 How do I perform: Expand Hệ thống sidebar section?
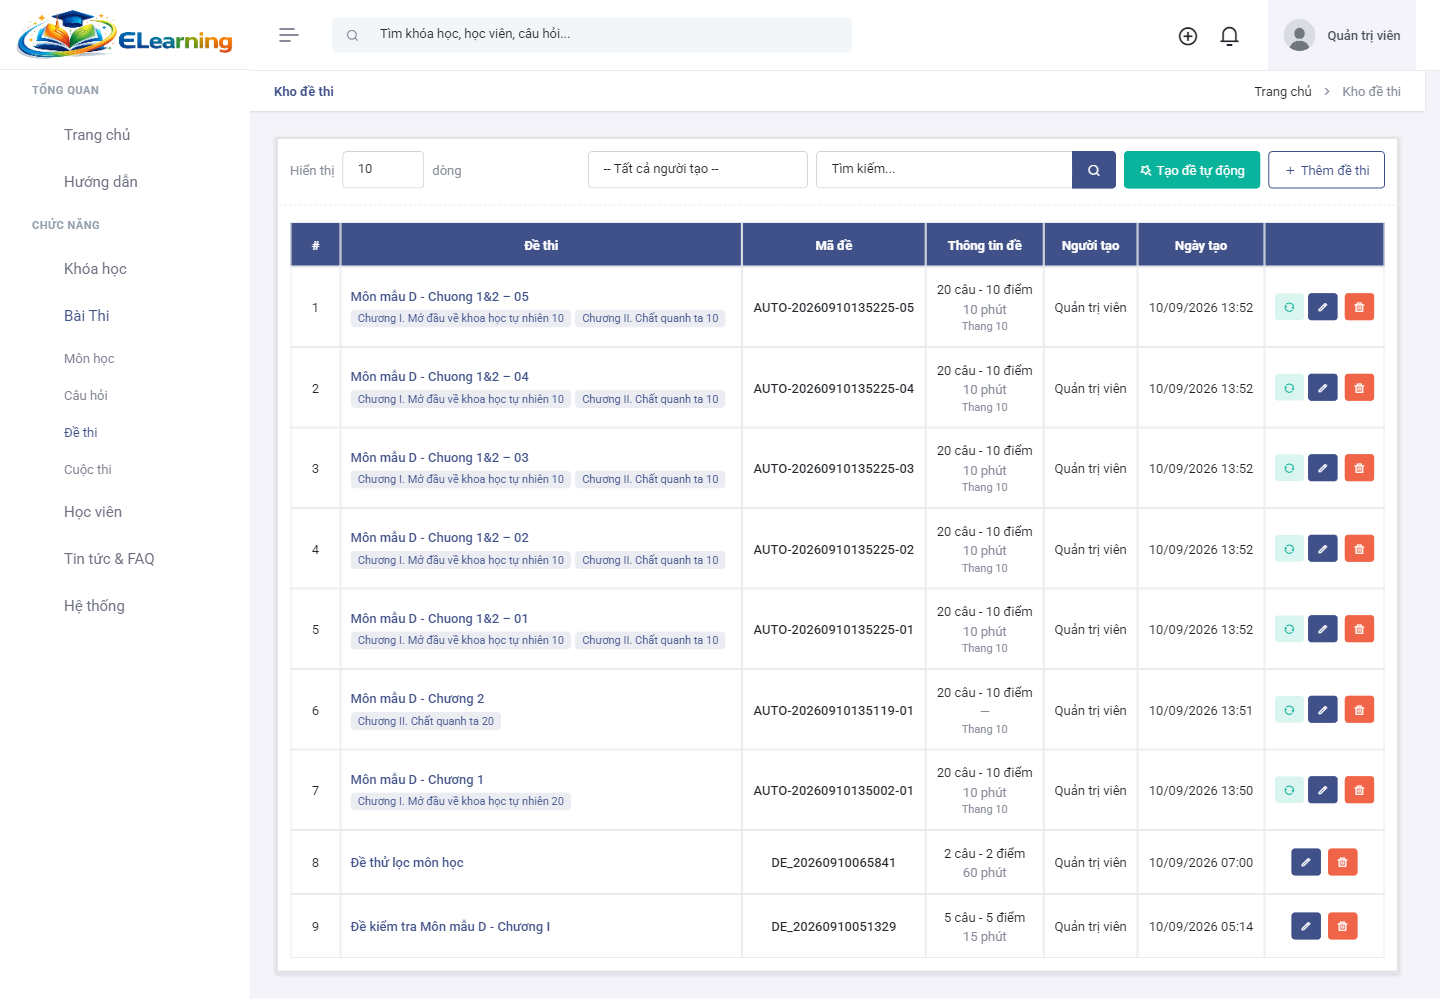pyautogui.click(x=94, y=606)
